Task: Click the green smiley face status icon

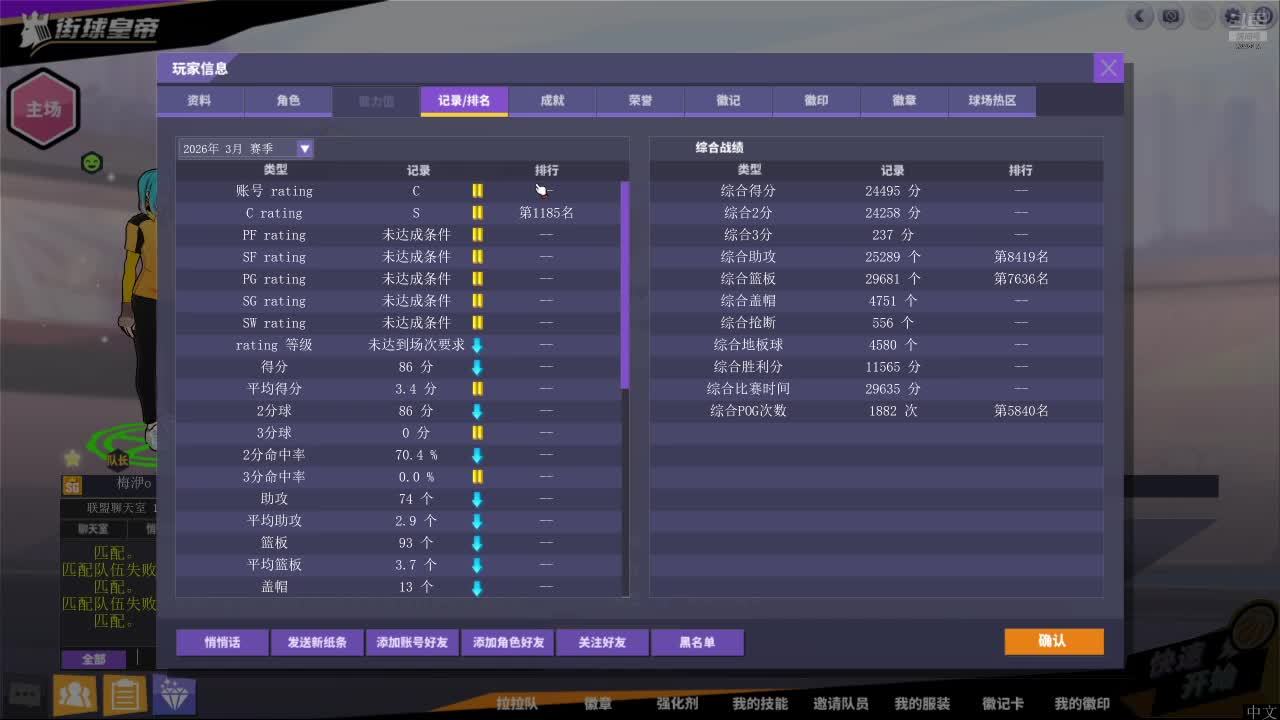Action: pyautogui.click(x=92, y=162)
